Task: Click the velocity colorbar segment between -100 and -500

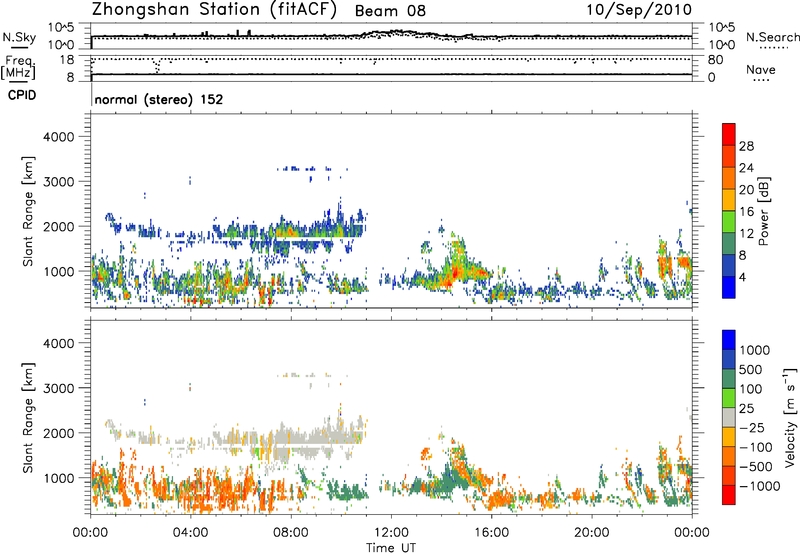Action: (x=729, y=456)
